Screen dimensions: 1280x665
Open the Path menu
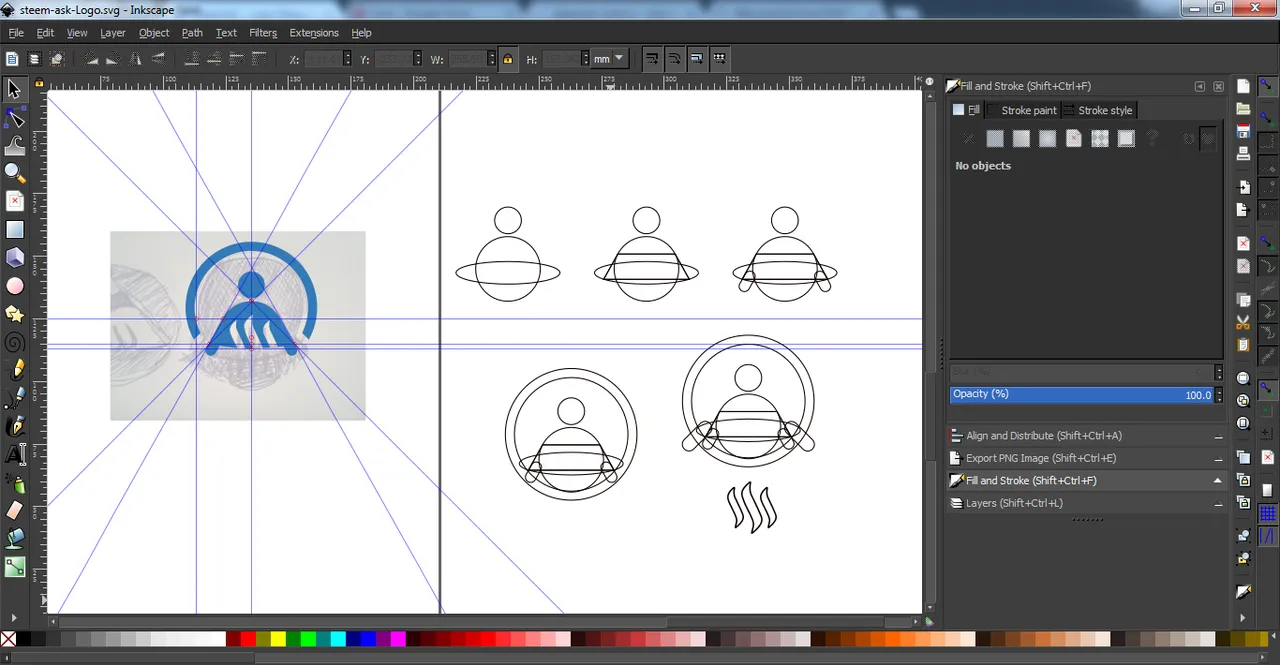(x=192, y=33)
